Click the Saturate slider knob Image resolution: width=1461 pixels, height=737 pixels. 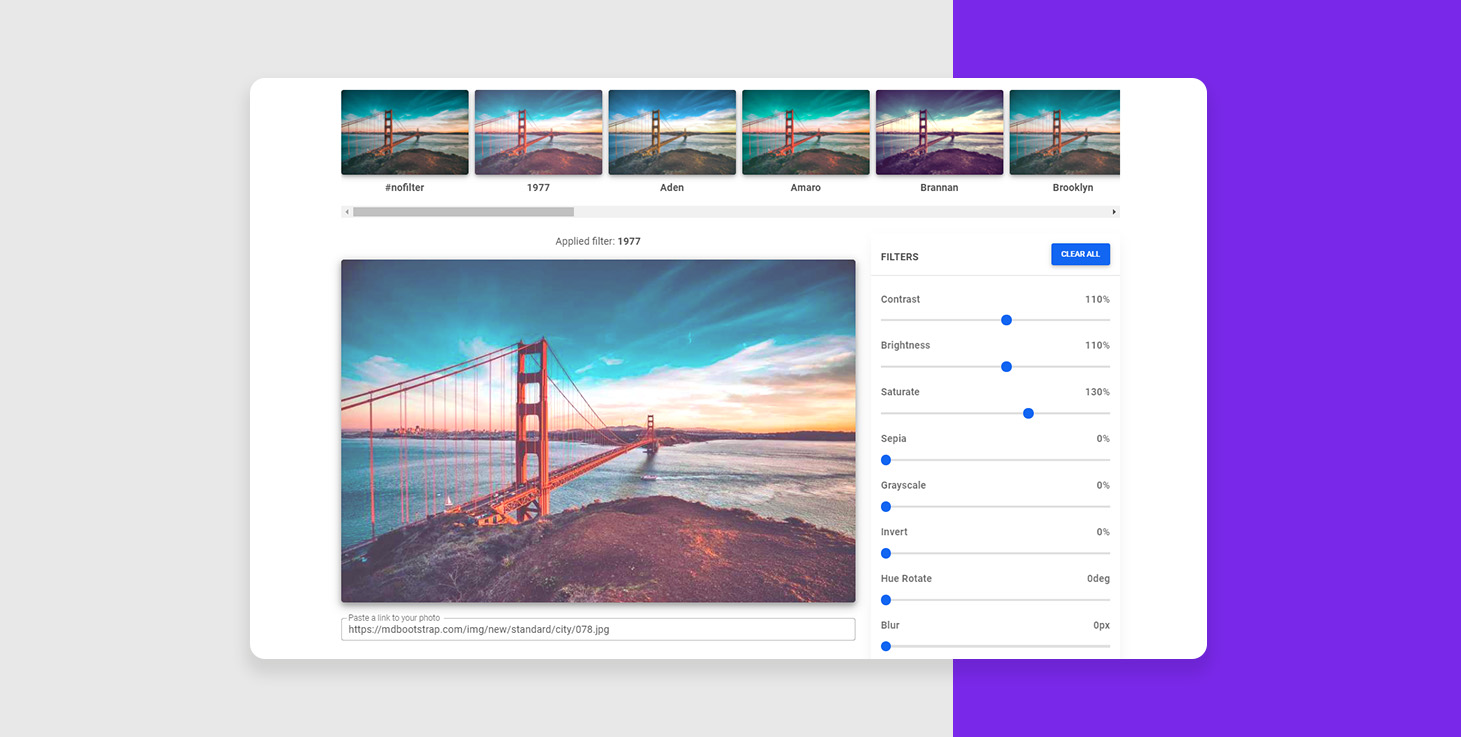(x=1028, y=413)
